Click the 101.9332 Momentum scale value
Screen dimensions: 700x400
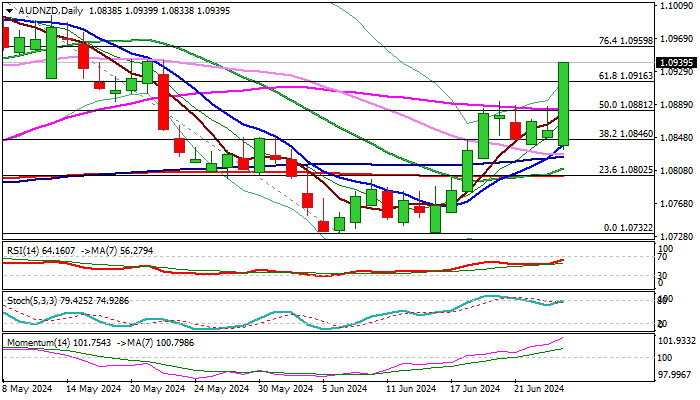click(x=678, y=341)
